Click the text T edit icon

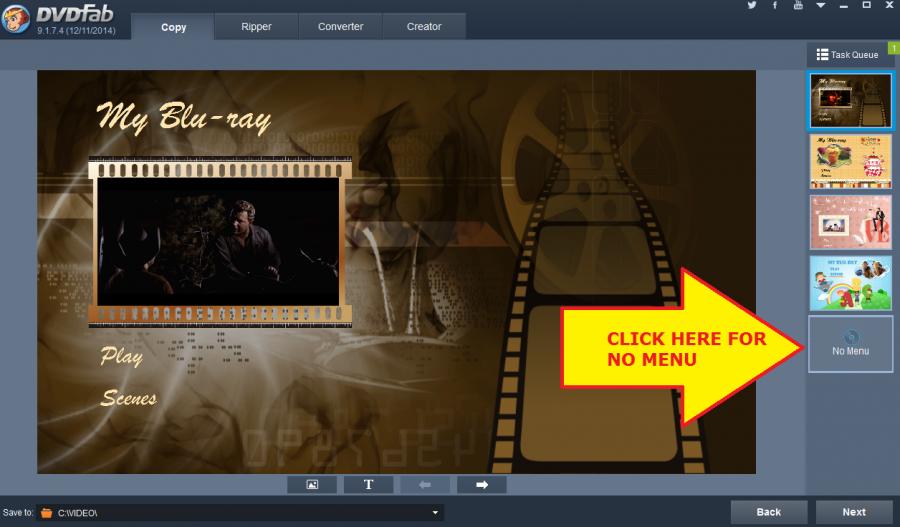pyautogui.click(x=368, y=485)
